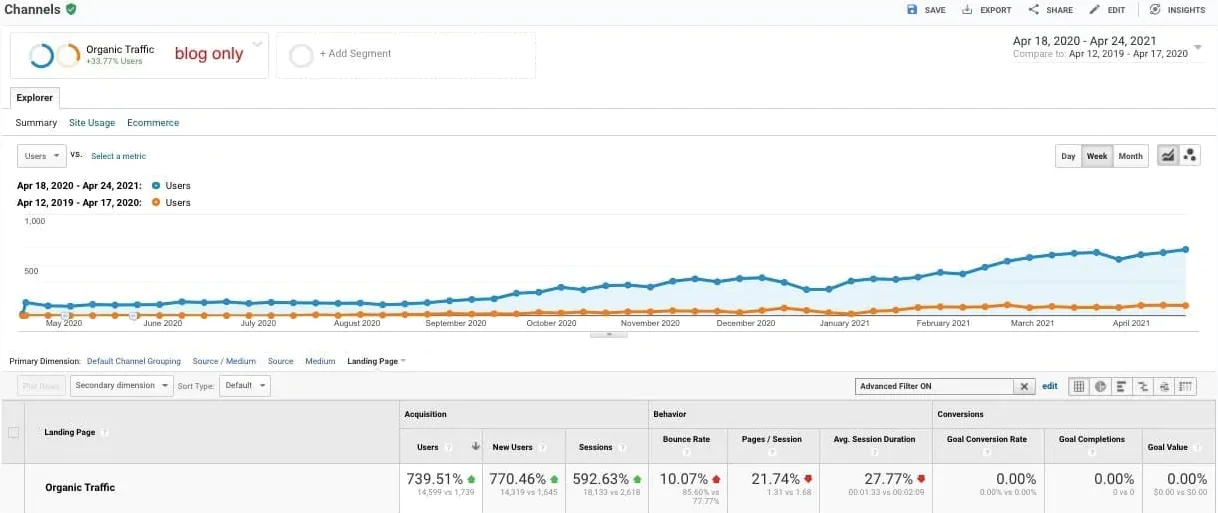Switch to motion chart view
This screenshot has height=513, width=1218.
click(x=1189, y=156)
